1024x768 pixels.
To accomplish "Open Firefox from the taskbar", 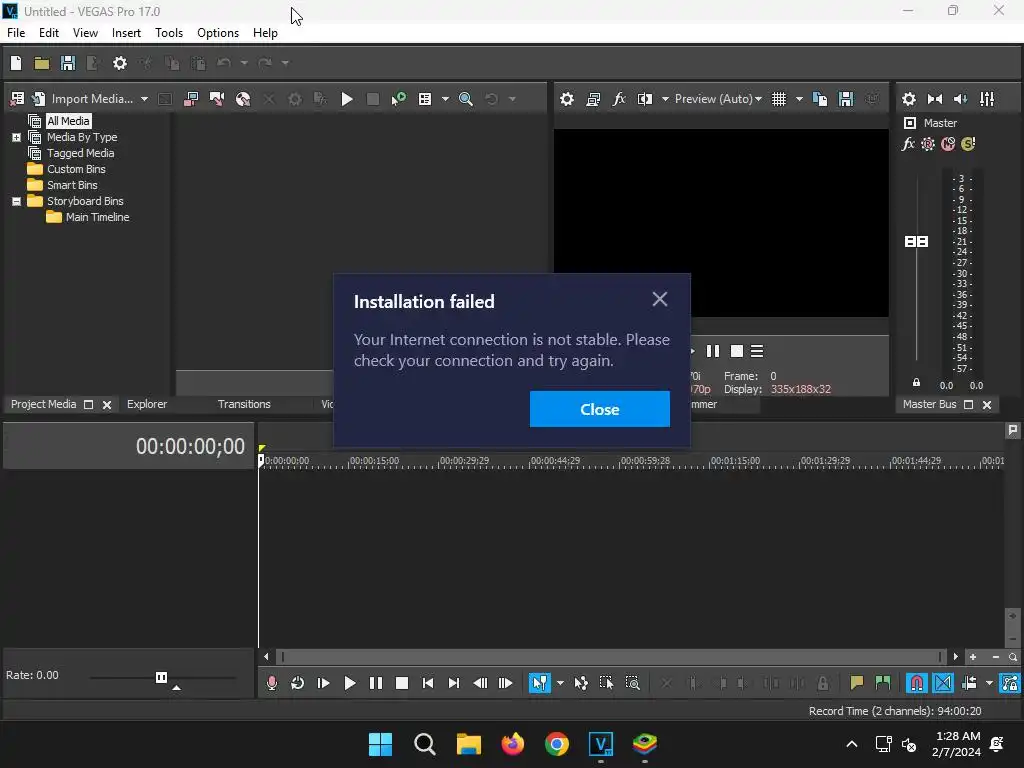I will 513,744.
